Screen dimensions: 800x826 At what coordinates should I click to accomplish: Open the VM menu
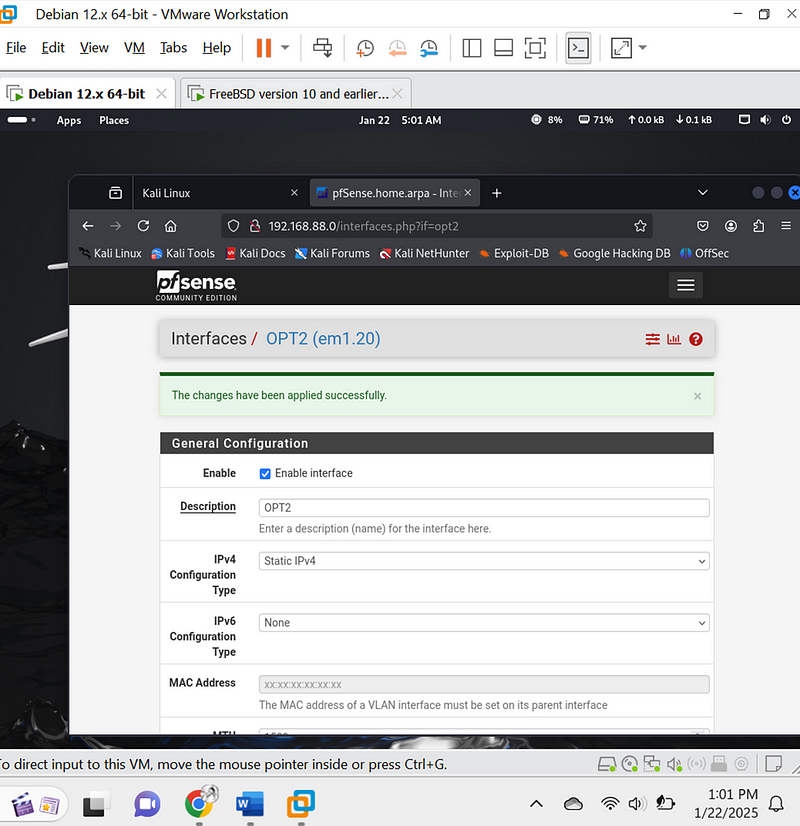[134, 48]
